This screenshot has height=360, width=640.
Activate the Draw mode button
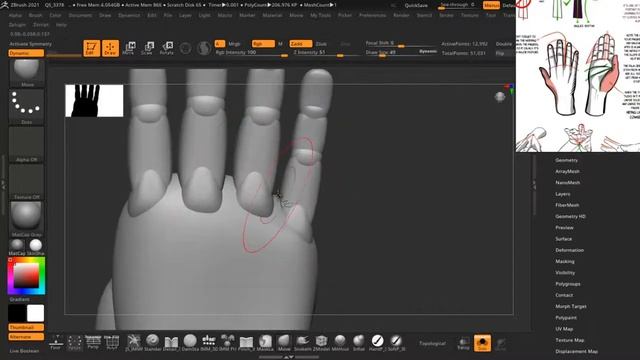[110, 48]
